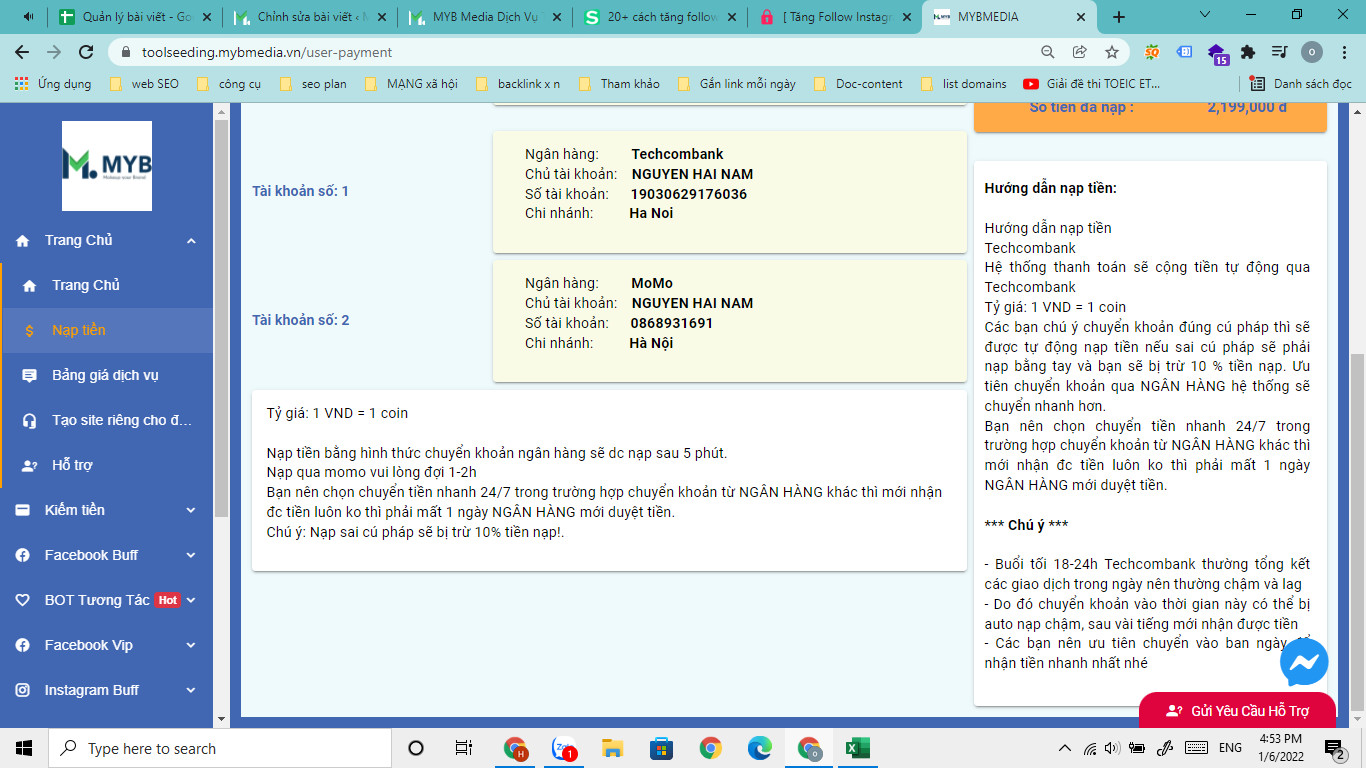The height and width of the screenshot is (768, 1366).
Task: Open Giải đề thi TOEIC bookmark
Action: 1092,84
